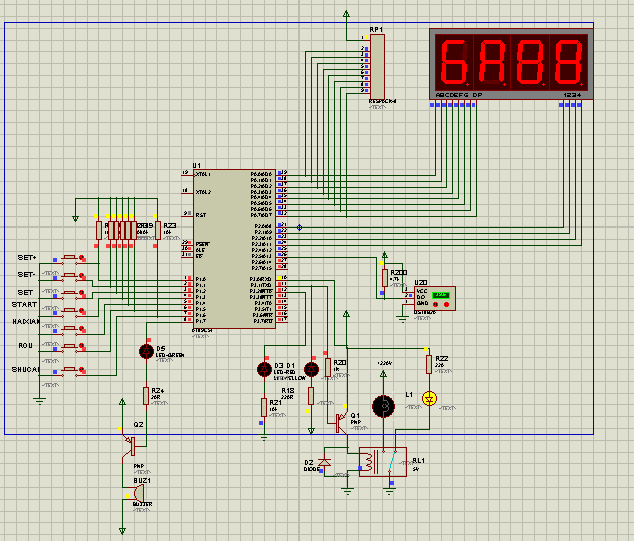Select the U20 DS18B20 sensor body
The image size is (634, 541).
[x=435, y=298]
